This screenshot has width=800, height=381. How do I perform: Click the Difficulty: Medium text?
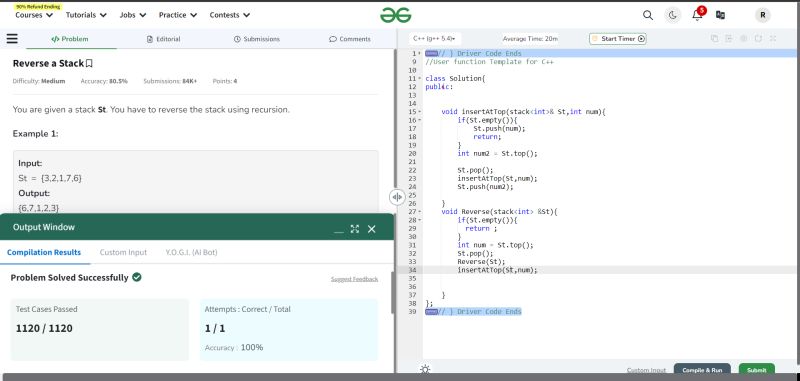39,81
